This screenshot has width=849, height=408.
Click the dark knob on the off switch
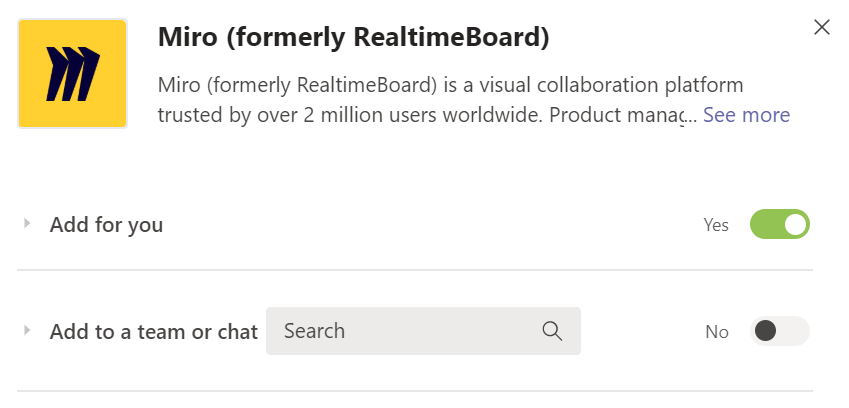coord(766,331)
